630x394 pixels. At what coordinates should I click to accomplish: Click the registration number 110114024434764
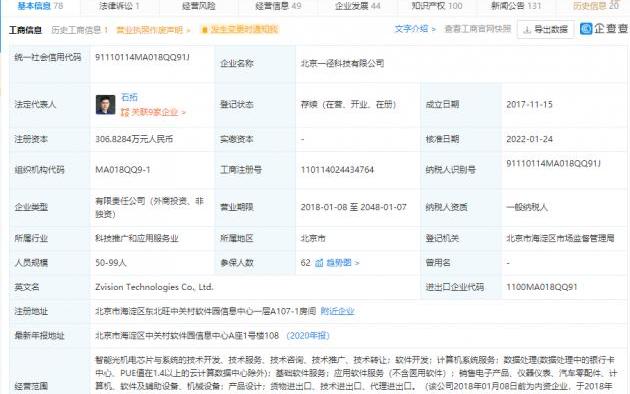coord(337,170)
